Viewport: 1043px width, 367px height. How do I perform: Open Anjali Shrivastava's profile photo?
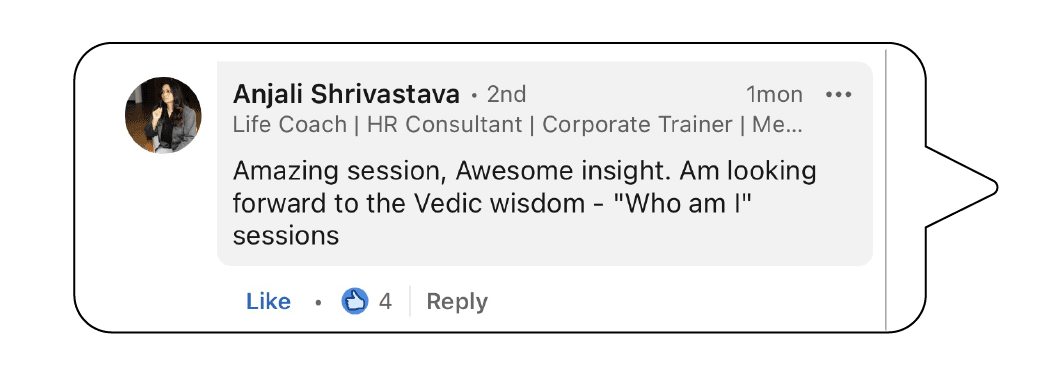(x=163, y=114)
